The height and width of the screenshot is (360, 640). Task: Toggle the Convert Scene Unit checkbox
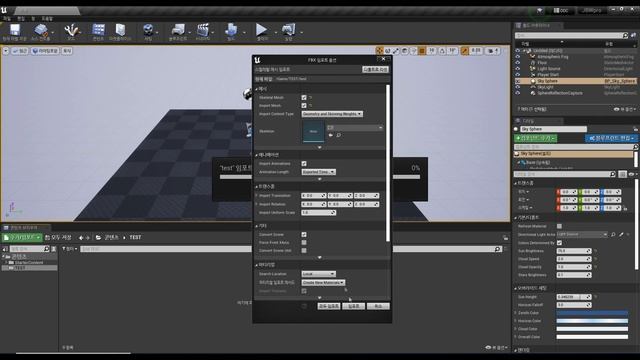[304, 251]
